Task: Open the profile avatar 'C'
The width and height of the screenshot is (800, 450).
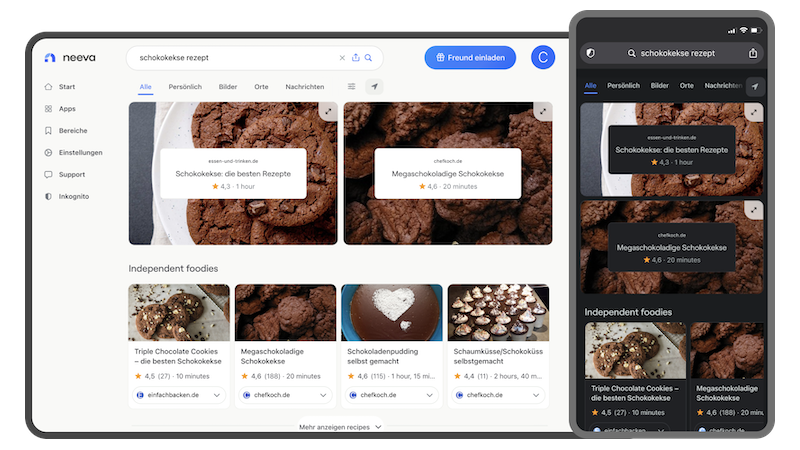Action: pos(543,57)
